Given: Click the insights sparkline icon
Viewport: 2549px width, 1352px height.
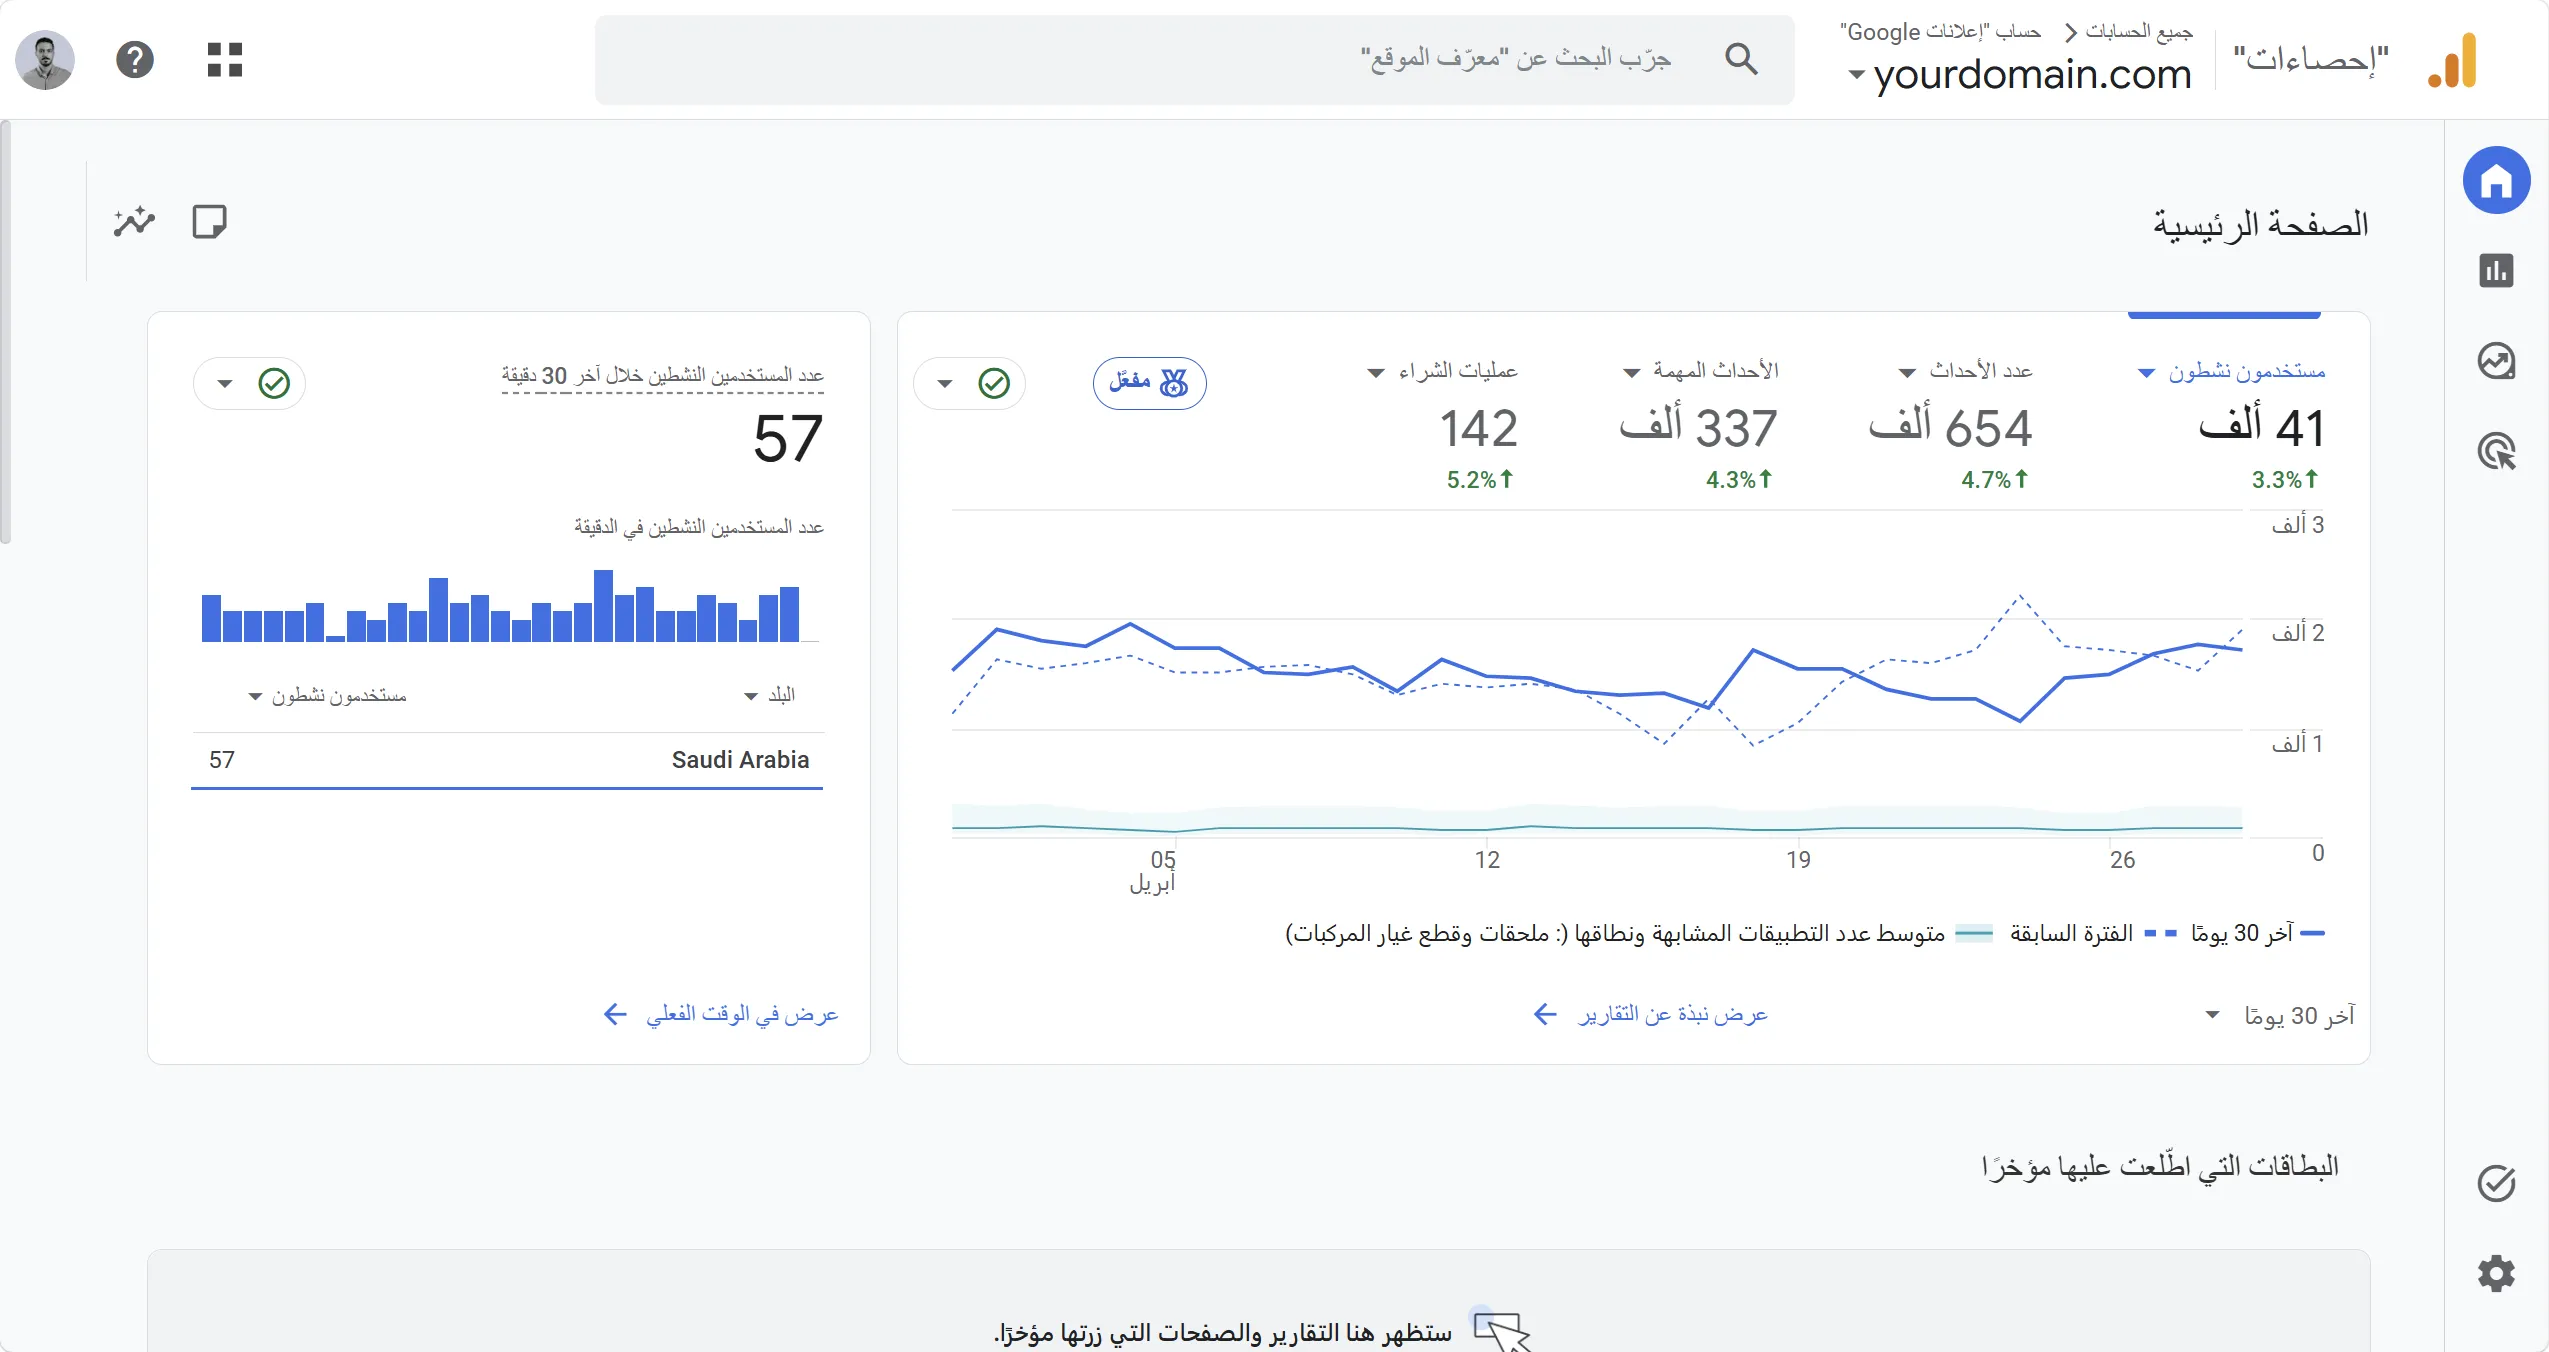Looking at the screenshot, I should coord(135,221).
